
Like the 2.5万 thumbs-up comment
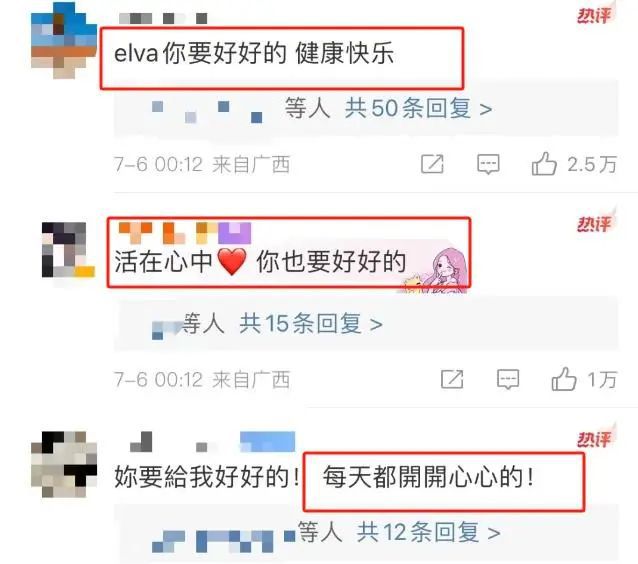(544, 164)
